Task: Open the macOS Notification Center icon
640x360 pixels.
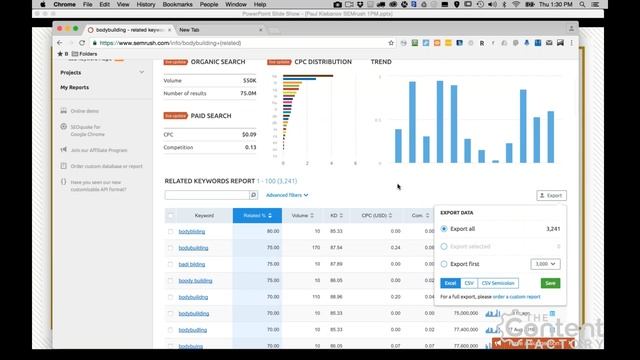Action: (596, 4)
